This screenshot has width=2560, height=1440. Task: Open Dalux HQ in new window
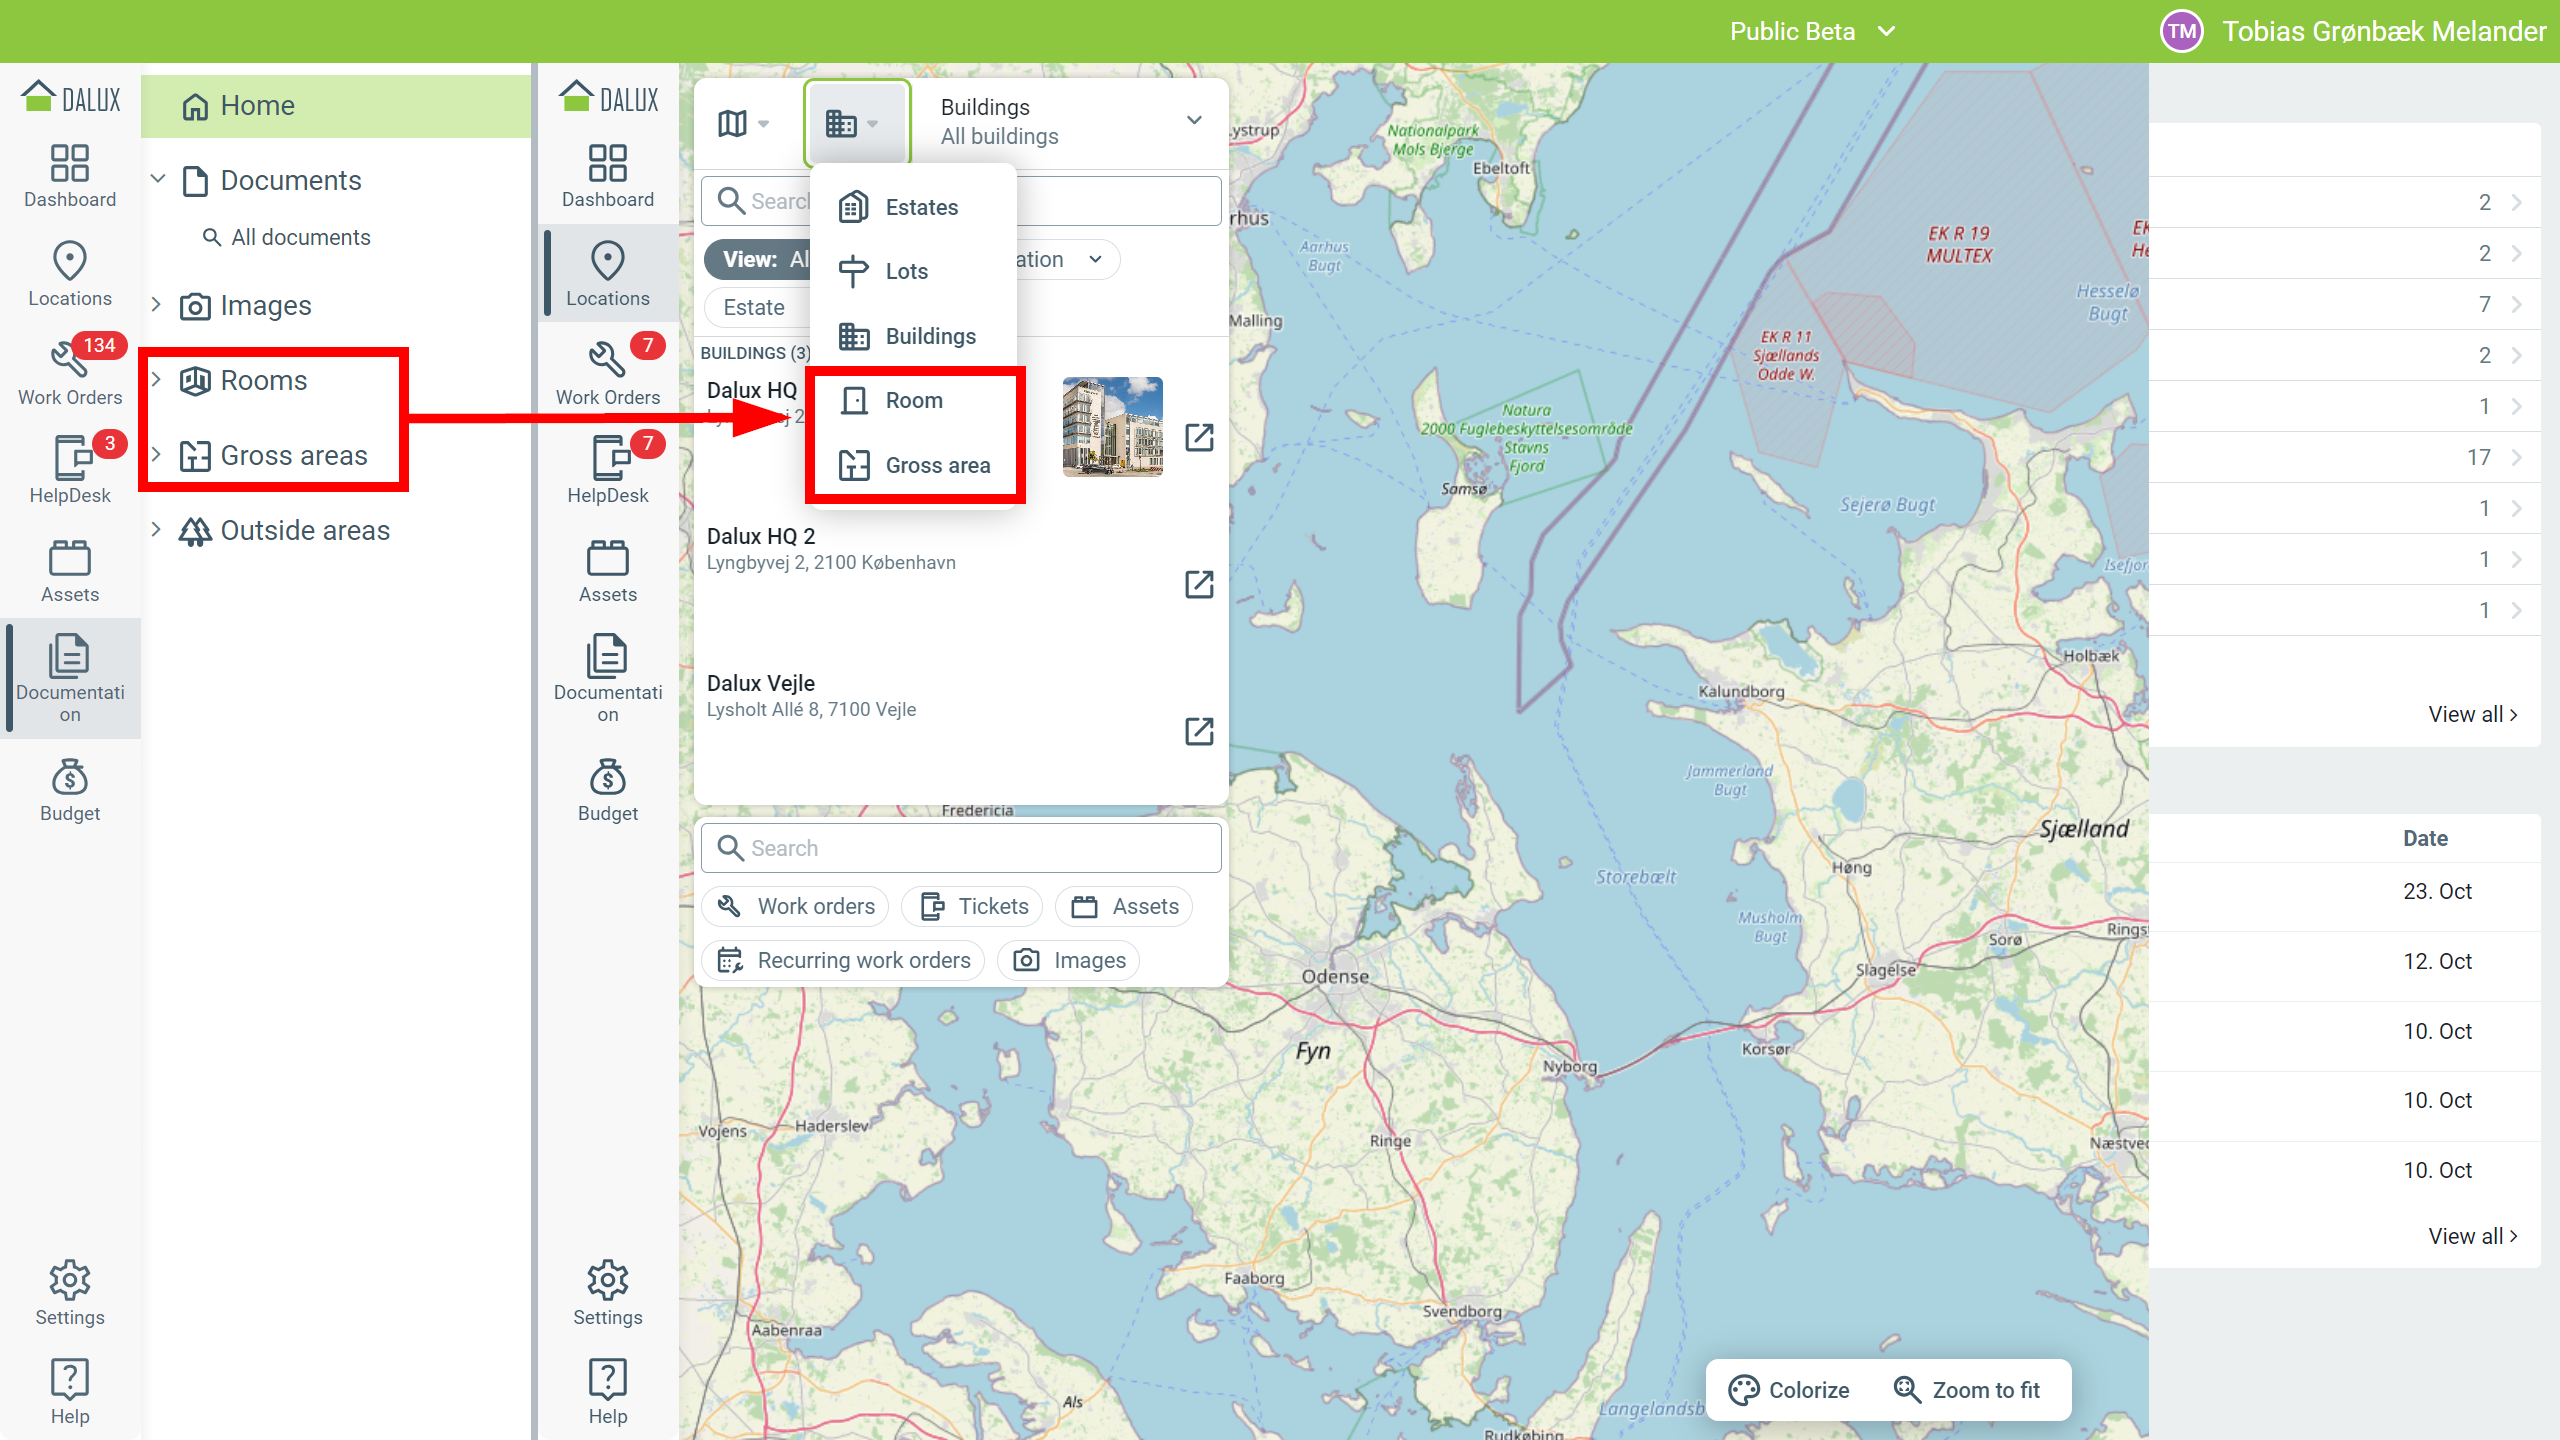pos(1199,437)
